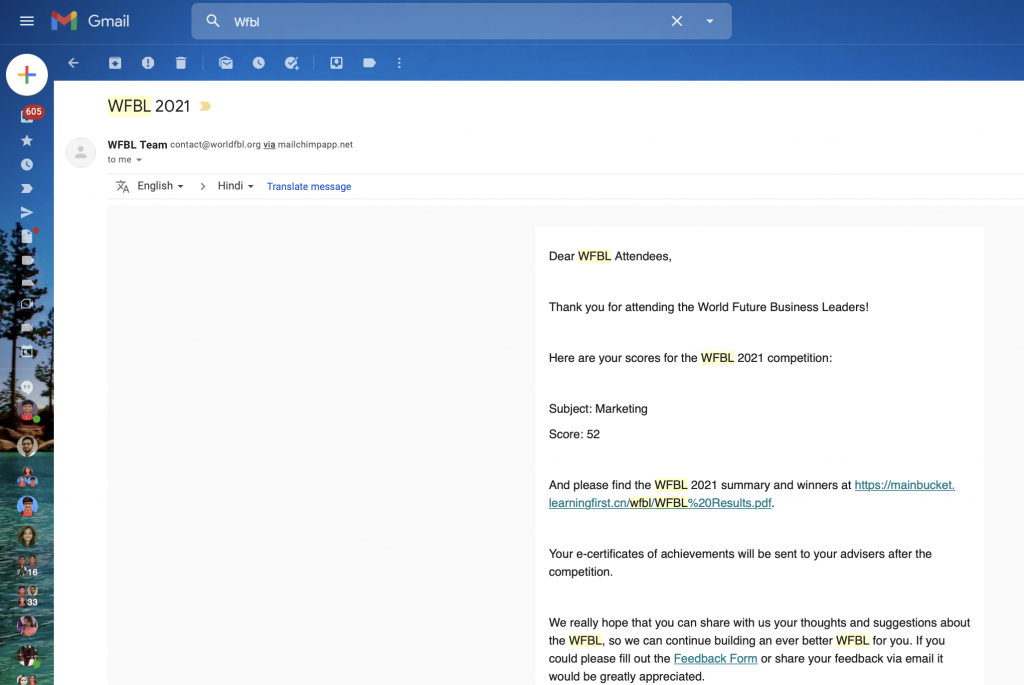Add this email to Tasks
The width and height of the screenshot is (1024, 685).
coord(291,63)
